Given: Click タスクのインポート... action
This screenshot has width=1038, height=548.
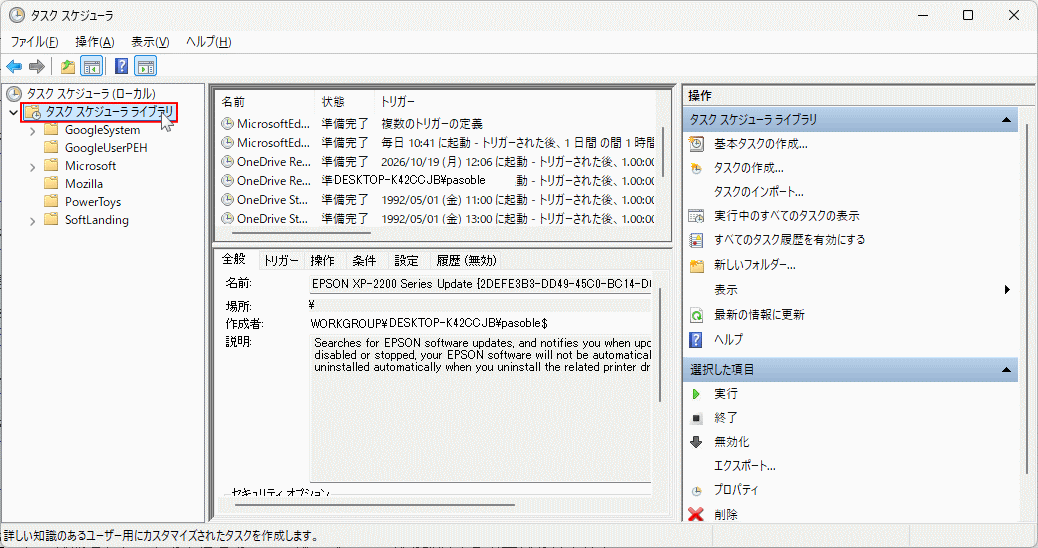Looking at the screenshot, I should 759,192.
